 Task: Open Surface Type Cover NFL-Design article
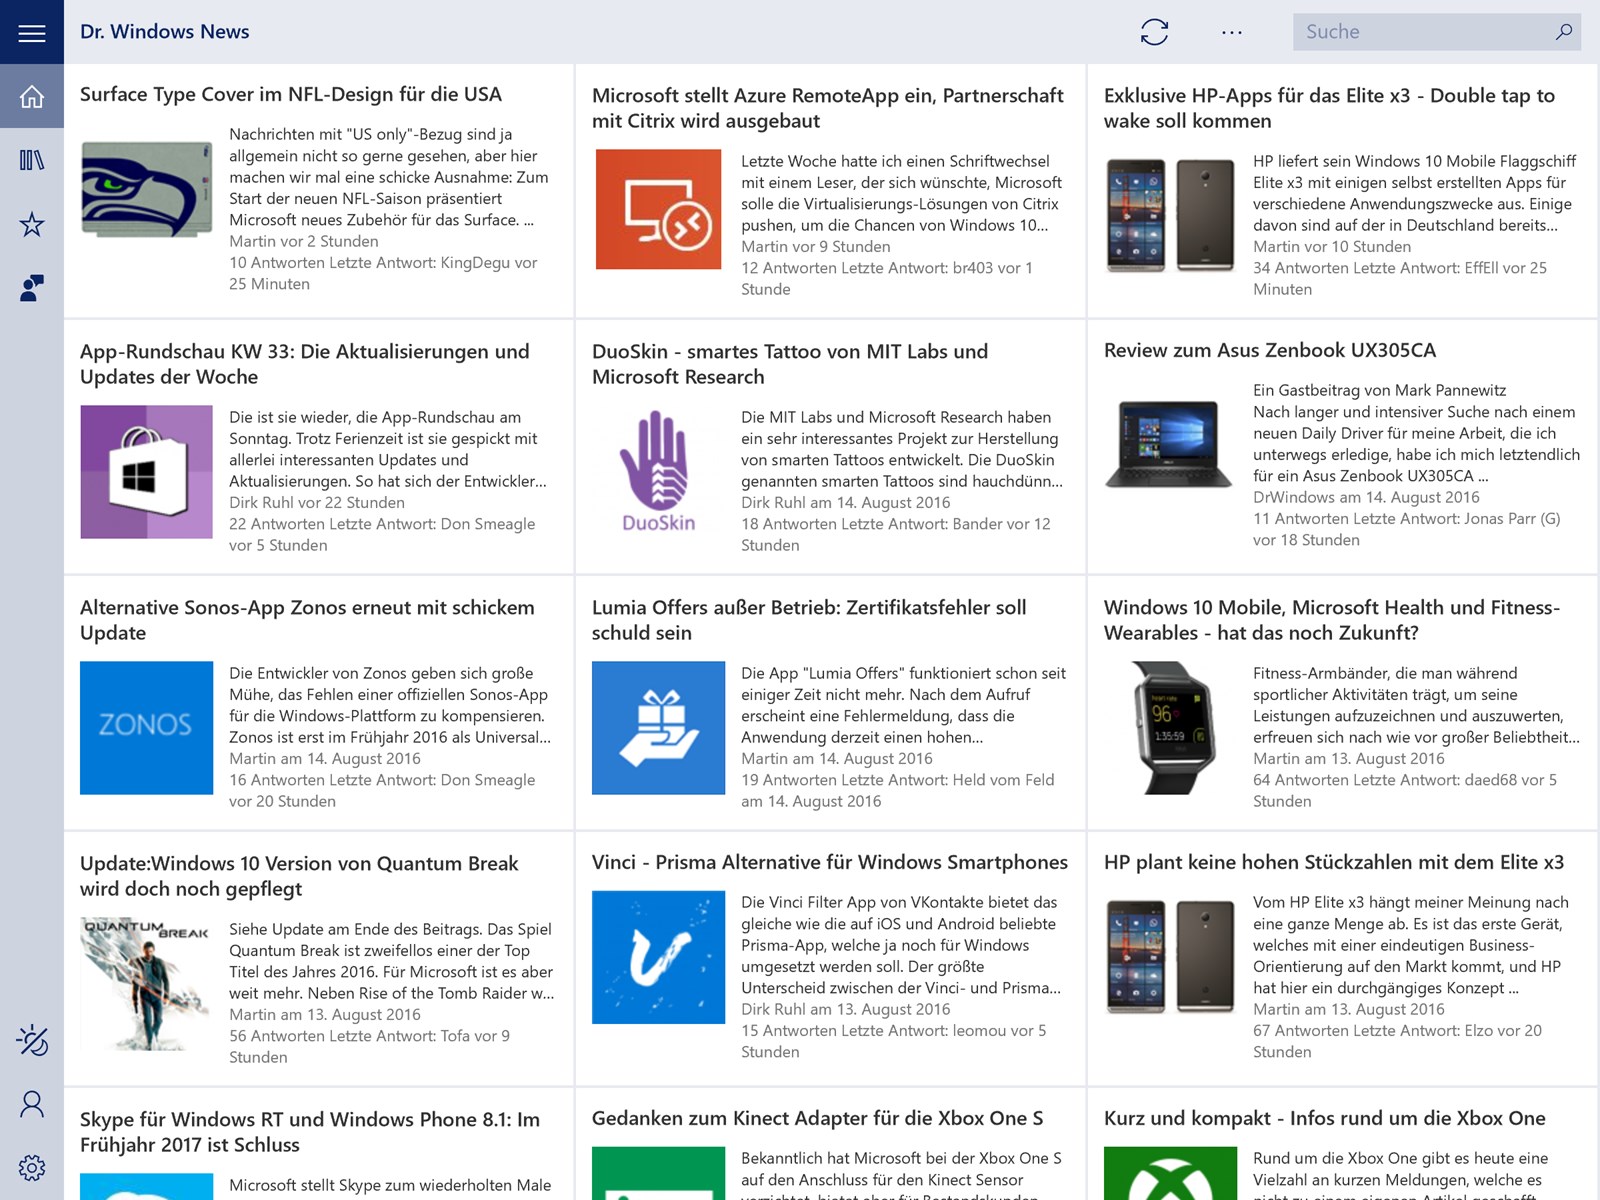[x=291, y=94]
